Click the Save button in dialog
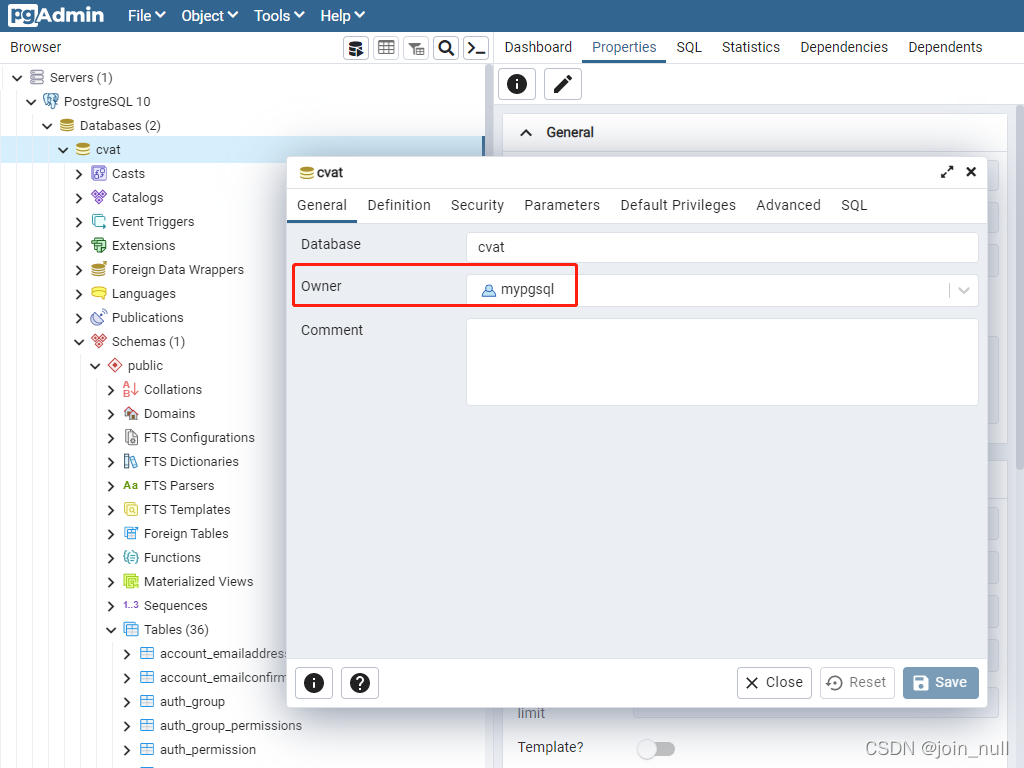The image size is (1024, 768). pyautogui.click(x=940, y=683)
